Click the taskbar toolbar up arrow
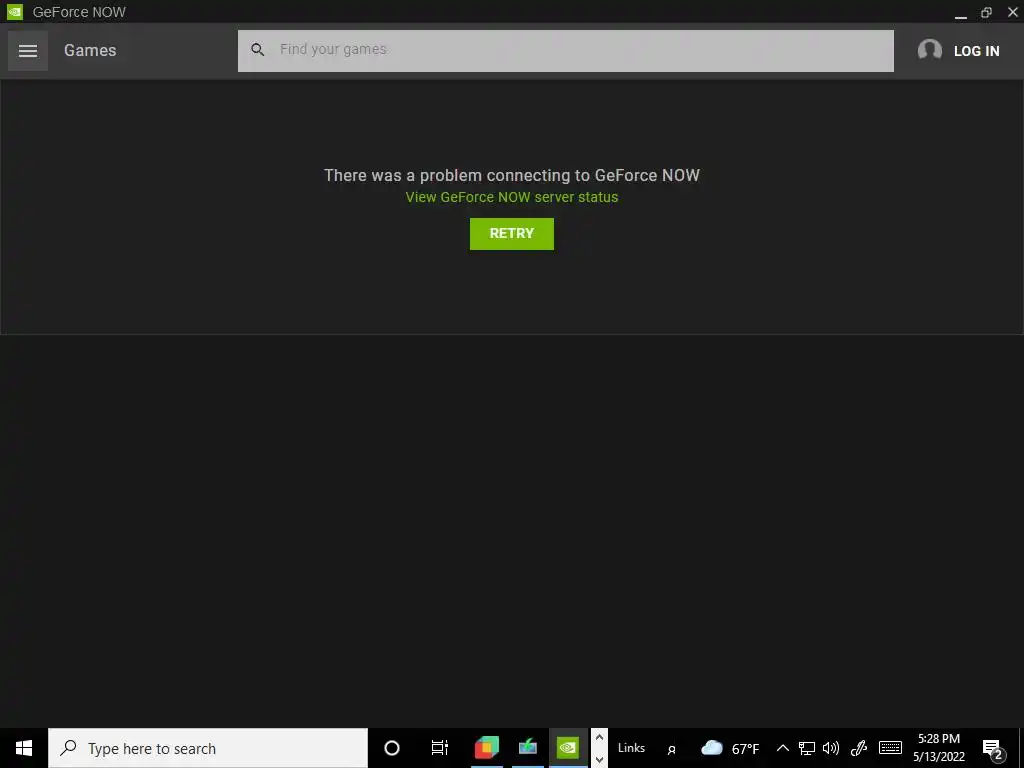 coord(599,737)
